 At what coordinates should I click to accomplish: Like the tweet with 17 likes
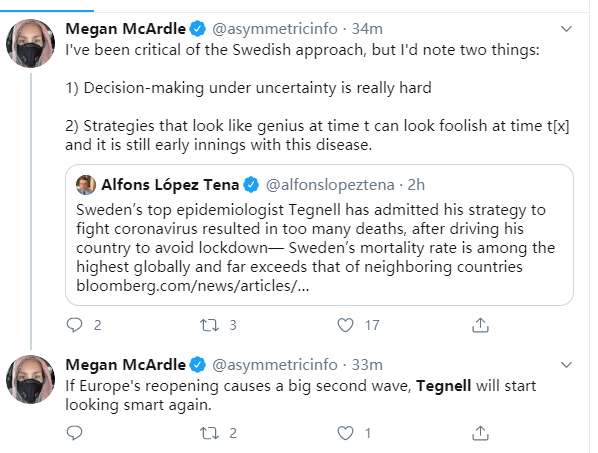pyautogui.click(x=346, y=325)
